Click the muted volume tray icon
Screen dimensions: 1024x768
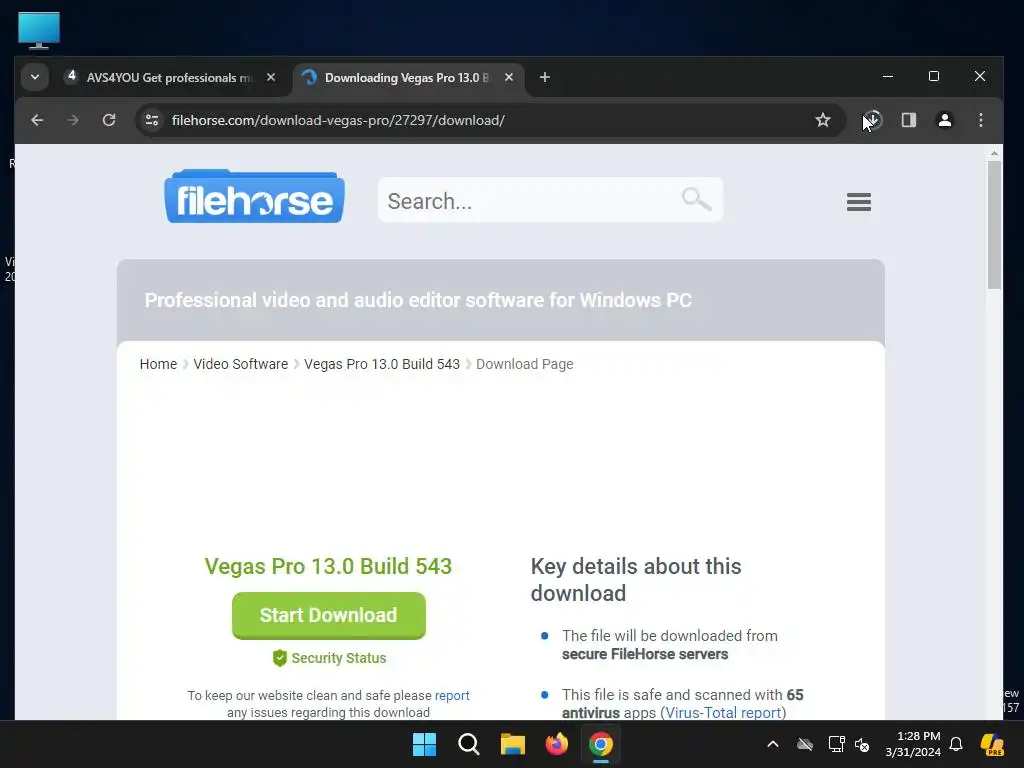[x=862, y=744]
